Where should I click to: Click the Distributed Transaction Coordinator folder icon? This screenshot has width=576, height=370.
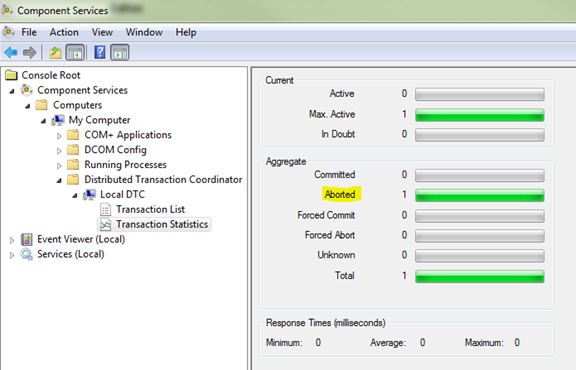(x=73, y=179)
